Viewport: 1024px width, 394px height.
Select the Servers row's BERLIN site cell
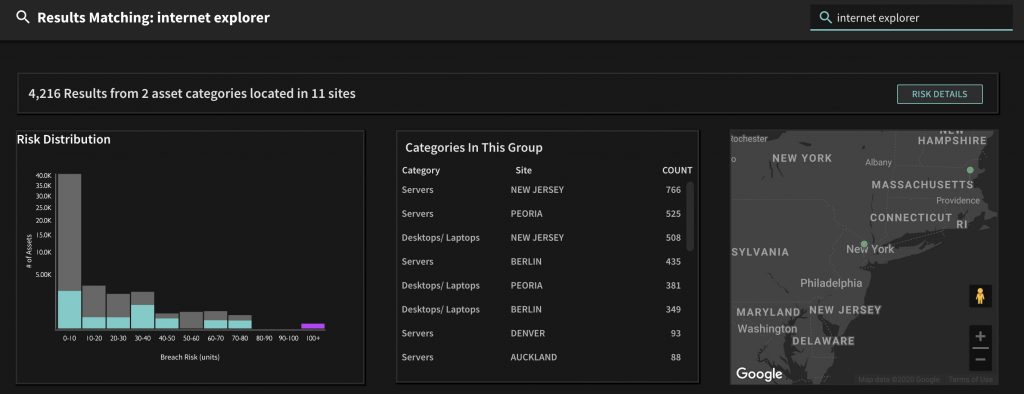point(526,261)
